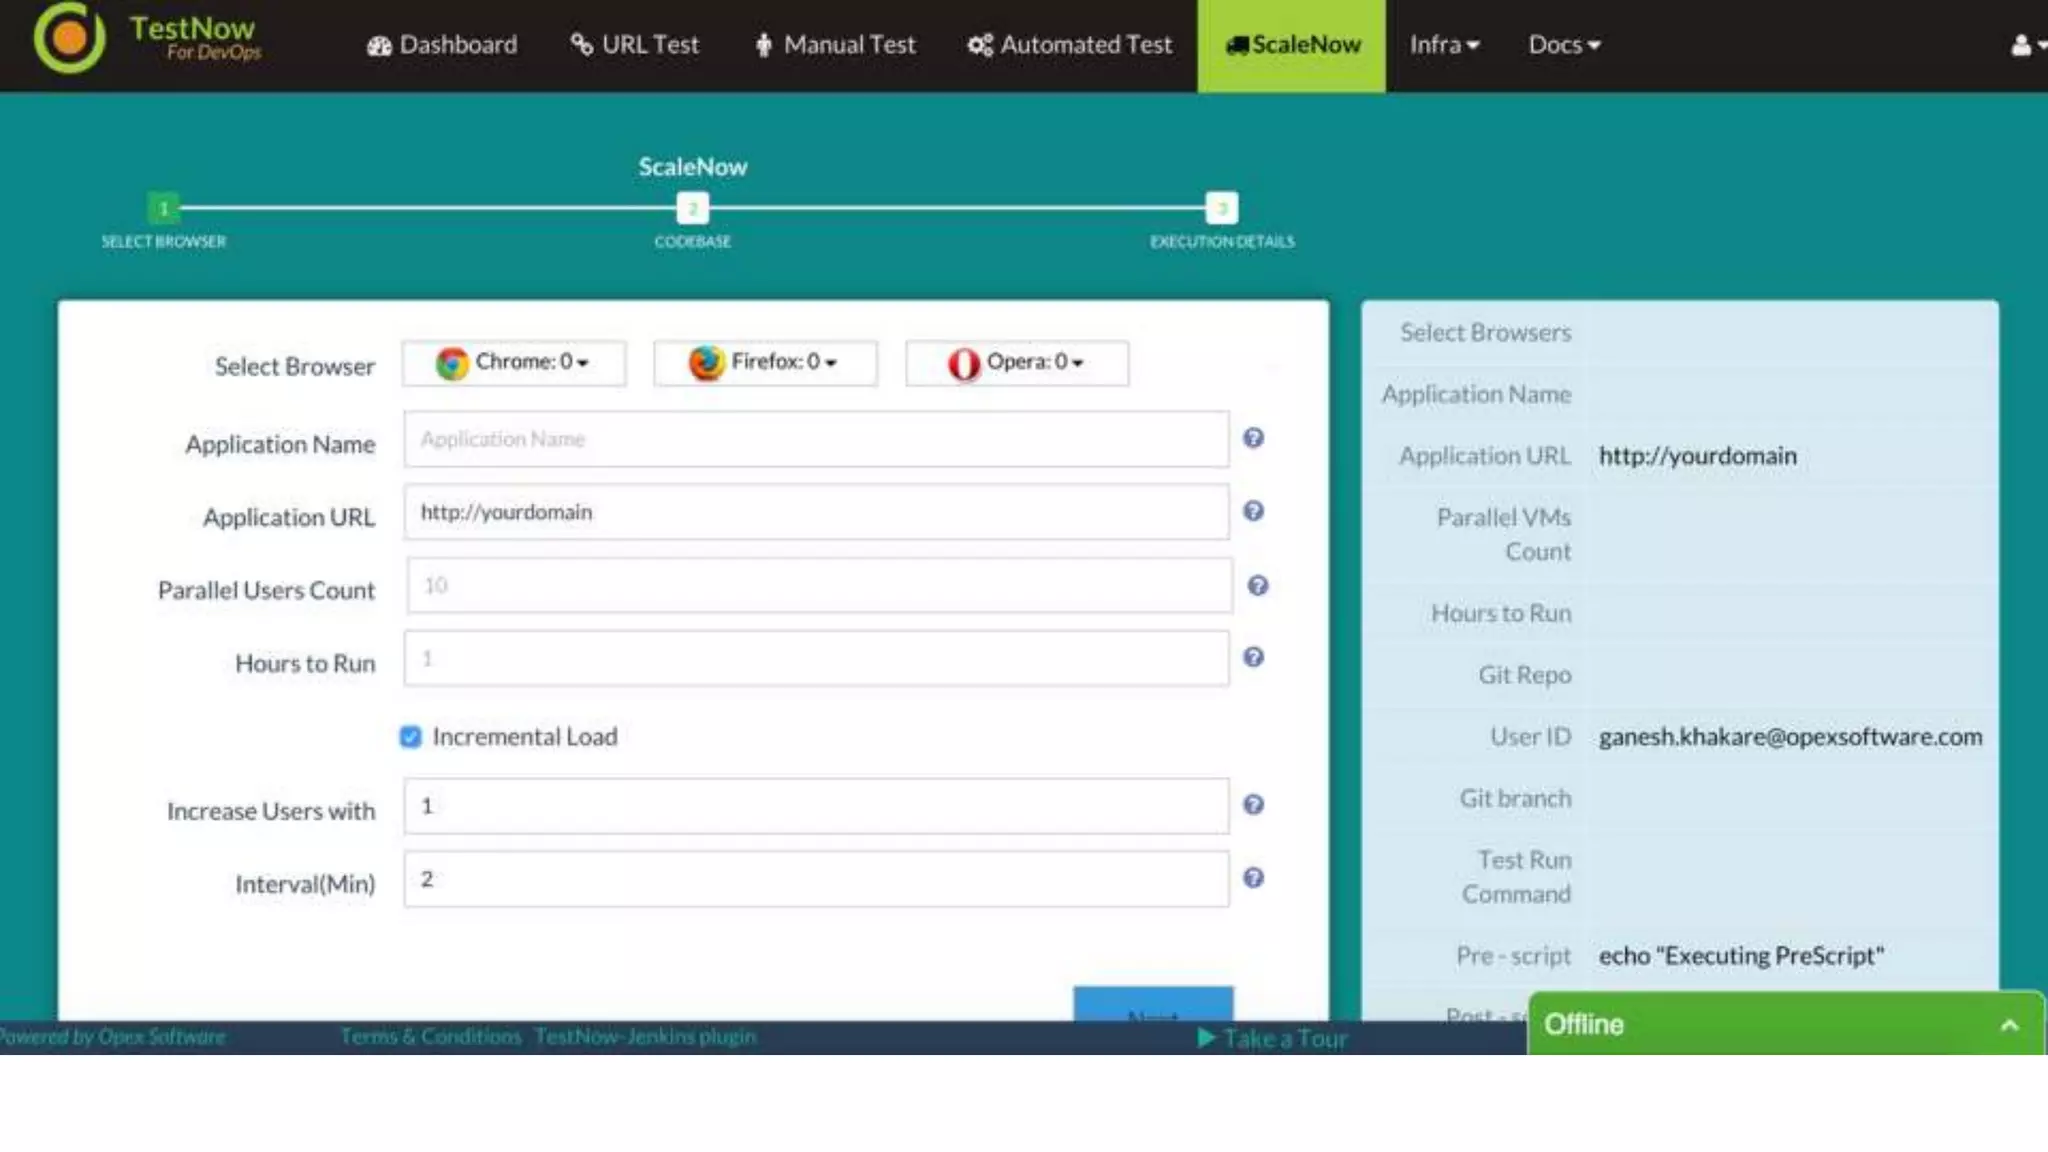Click the Take a Tour link

pos(1273,1039)
